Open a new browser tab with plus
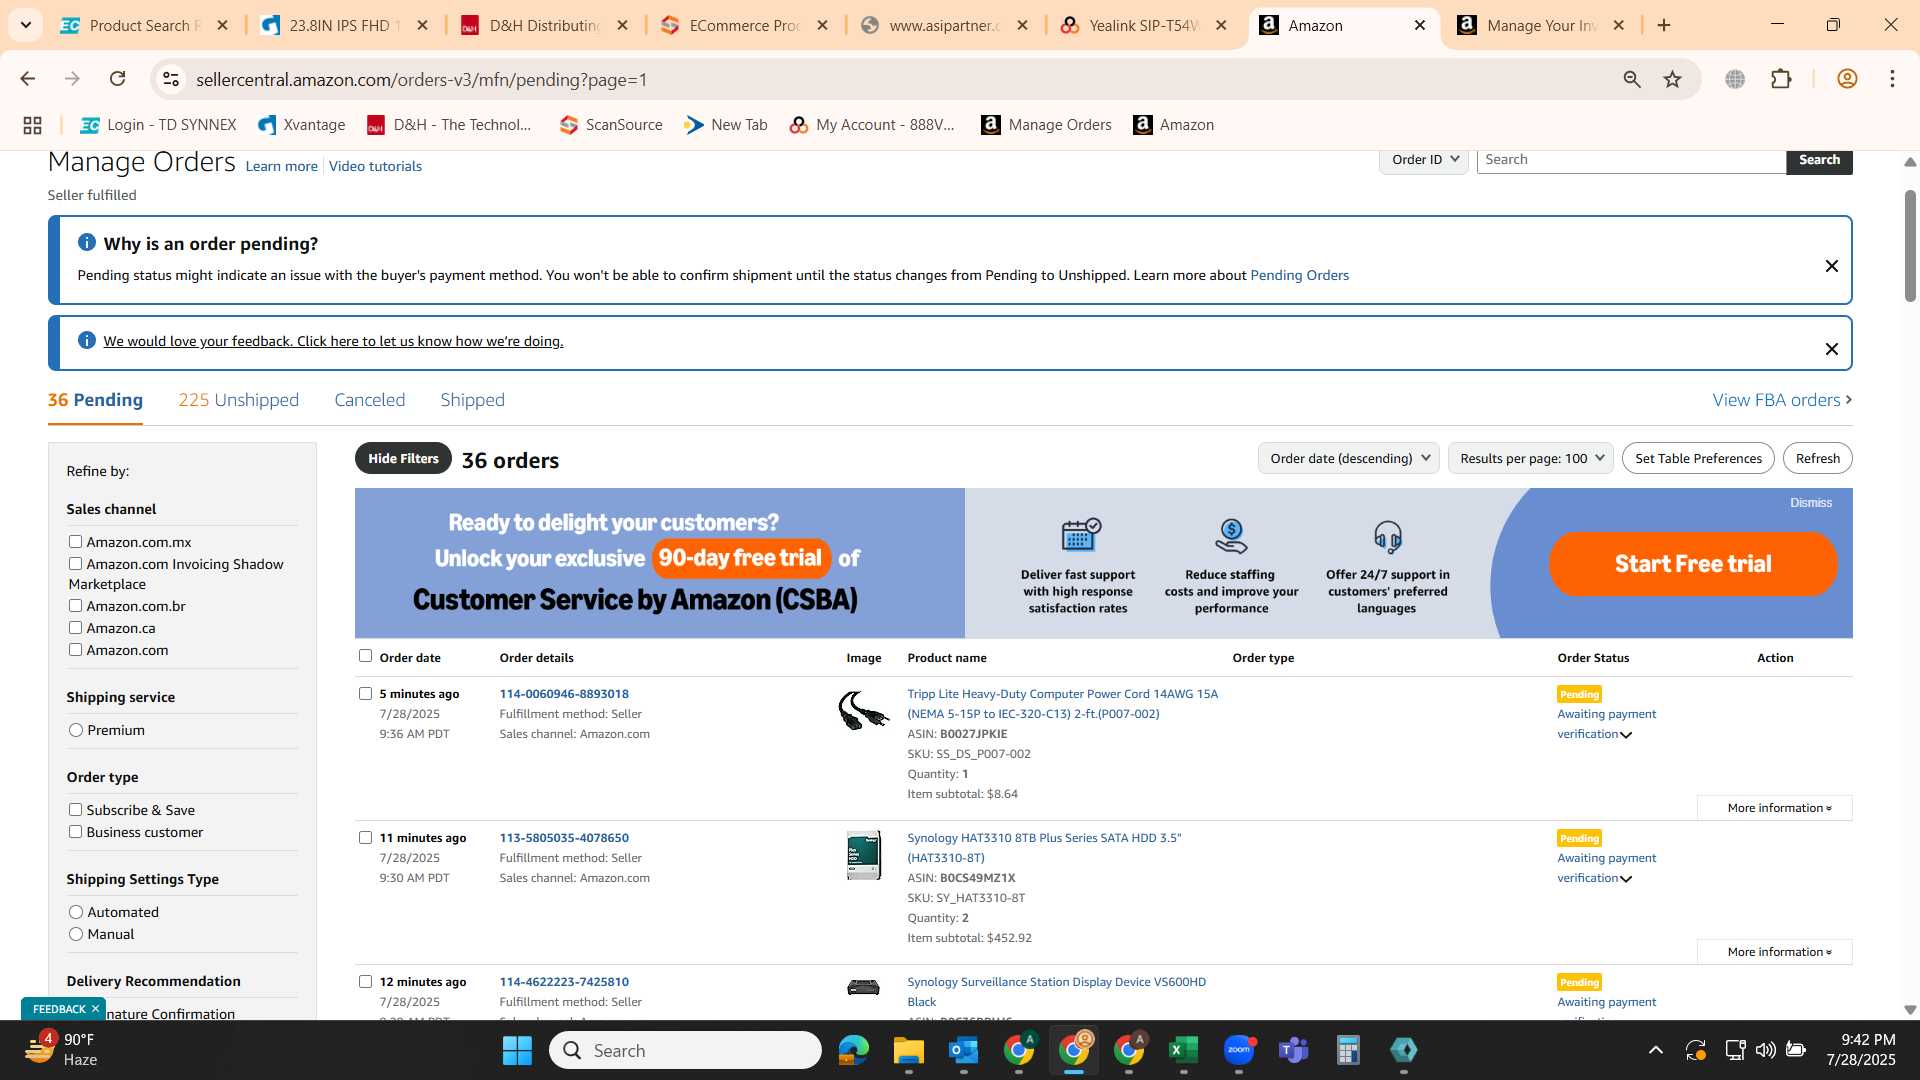Image resolution: width=1920 pixels, height=1080 pixels. [x=1664, y=25]
